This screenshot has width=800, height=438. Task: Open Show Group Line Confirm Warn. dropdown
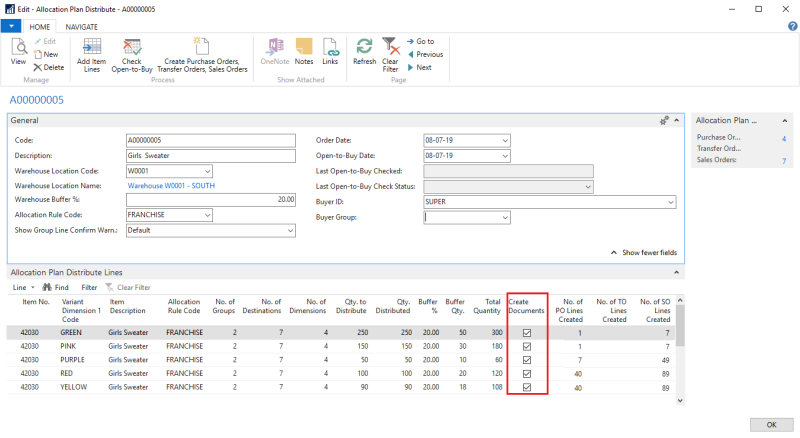click(x=290, y=231)
